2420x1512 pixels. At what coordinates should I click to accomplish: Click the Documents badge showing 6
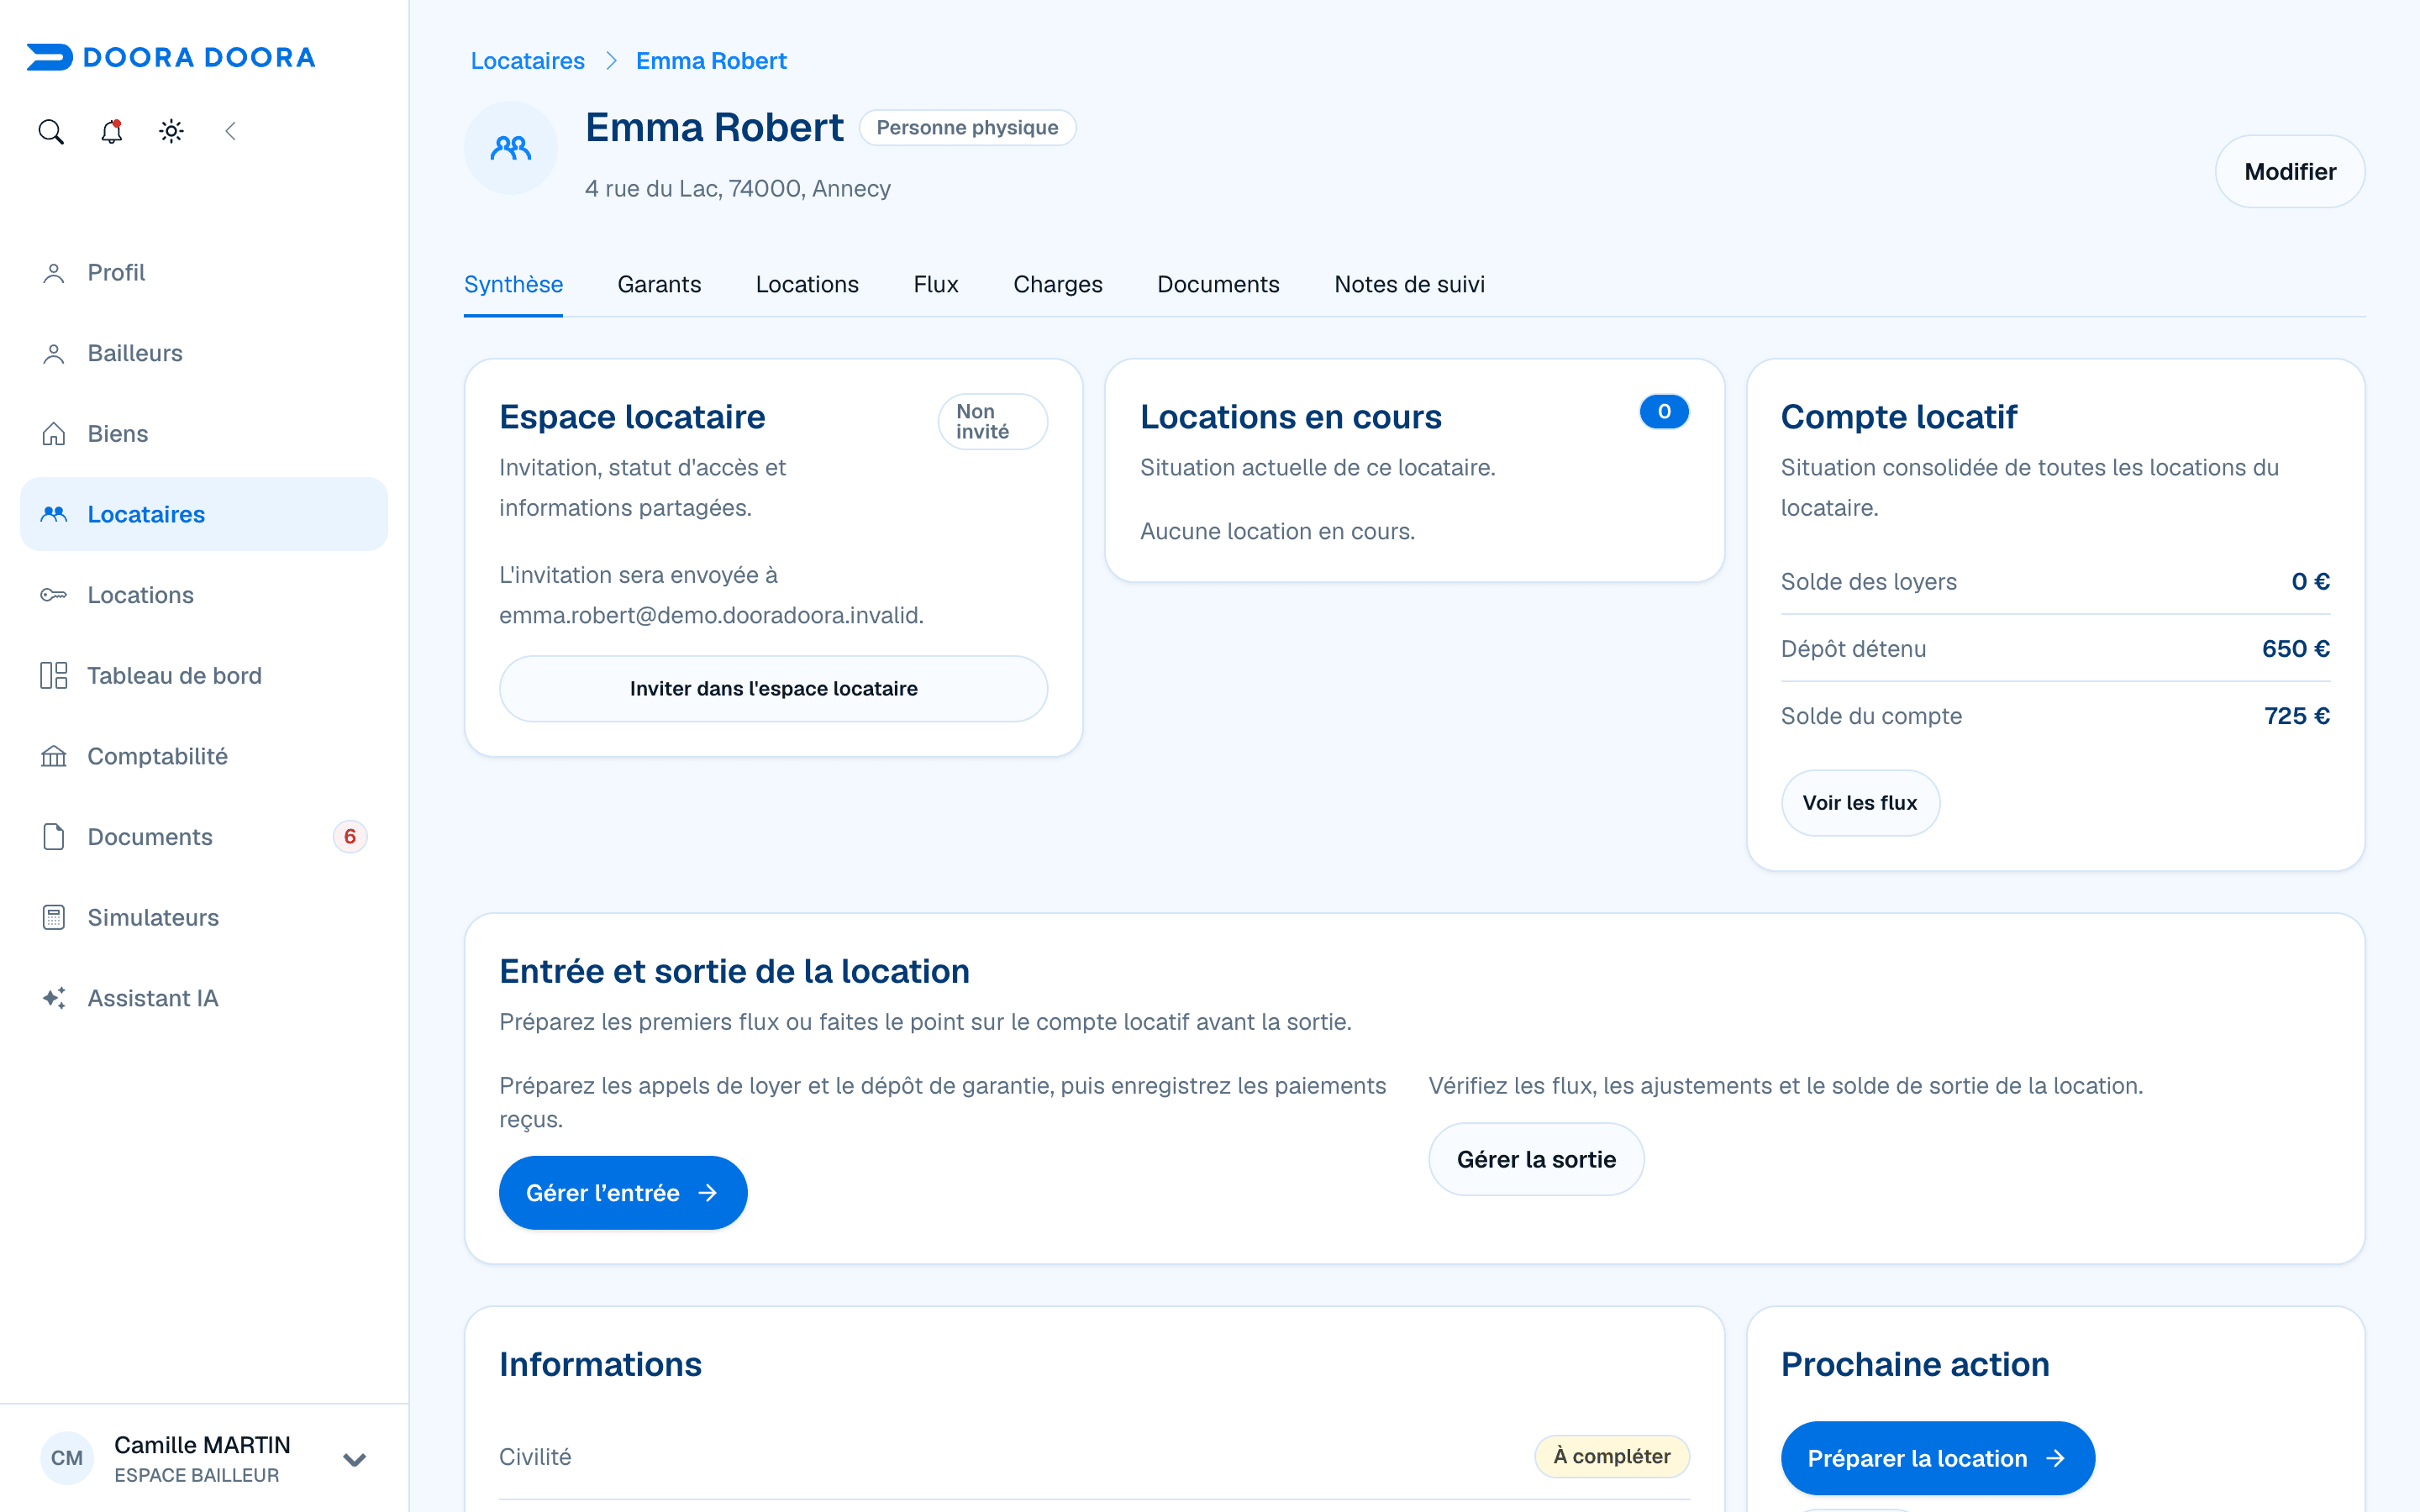point(350,837)
